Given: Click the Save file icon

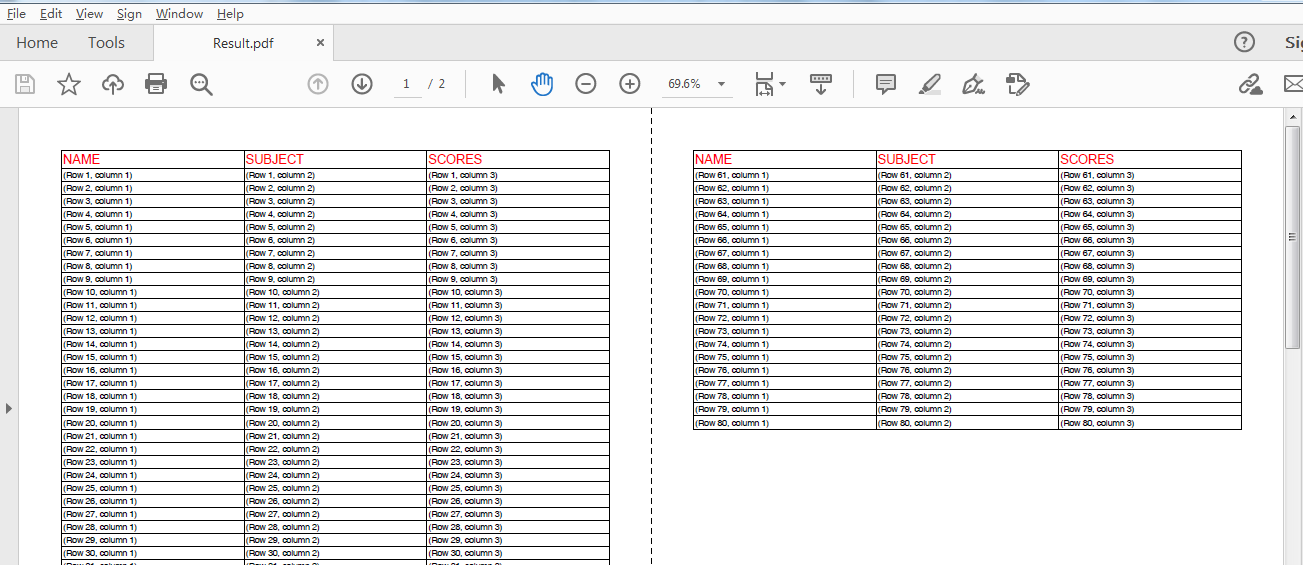Looking at the screenshot, I should (x=25, y=84).
